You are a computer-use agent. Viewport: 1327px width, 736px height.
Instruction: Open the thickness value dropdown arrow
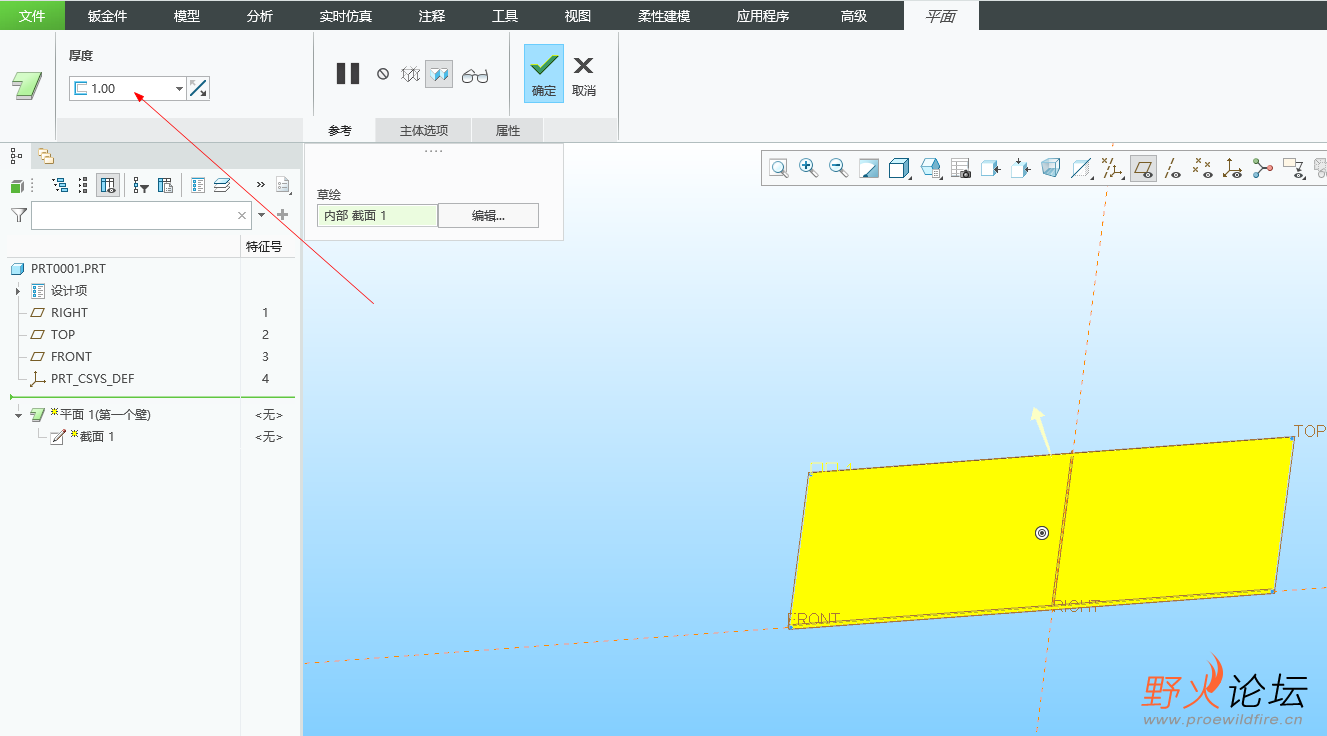click(179, 89)
